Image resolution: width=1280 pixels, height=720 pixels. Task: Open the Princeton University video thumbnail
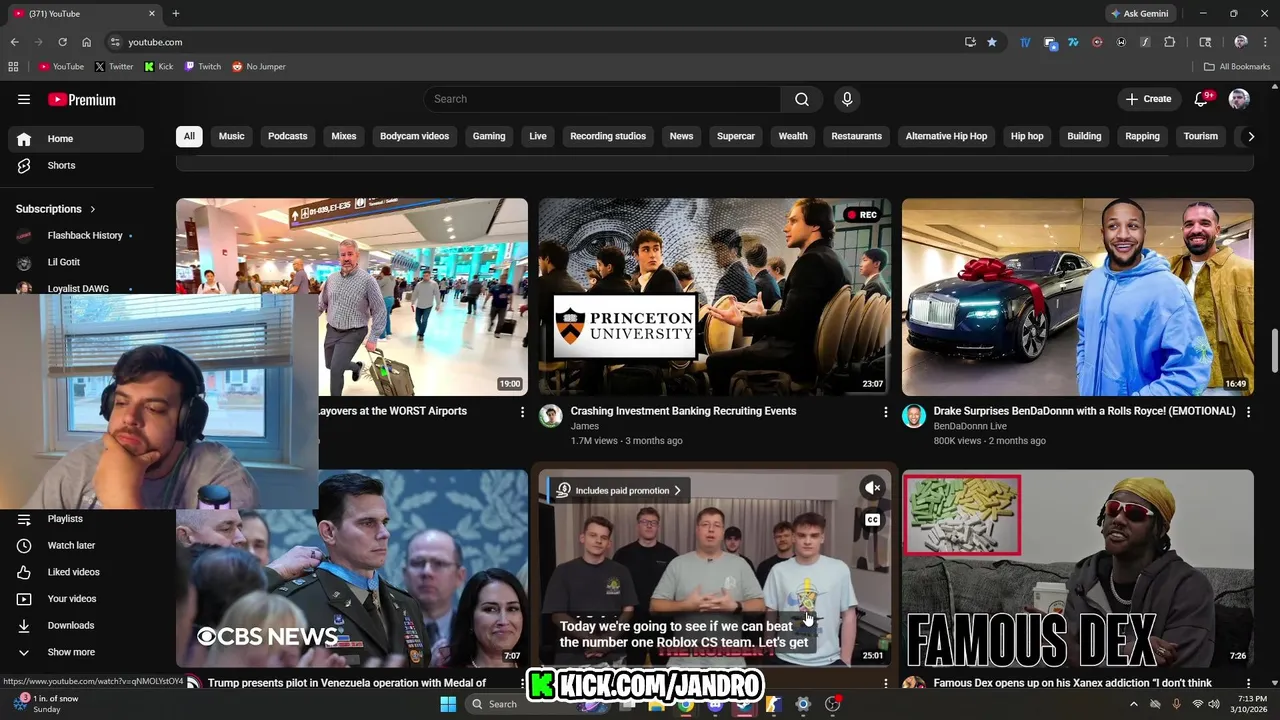pos(715,297)
